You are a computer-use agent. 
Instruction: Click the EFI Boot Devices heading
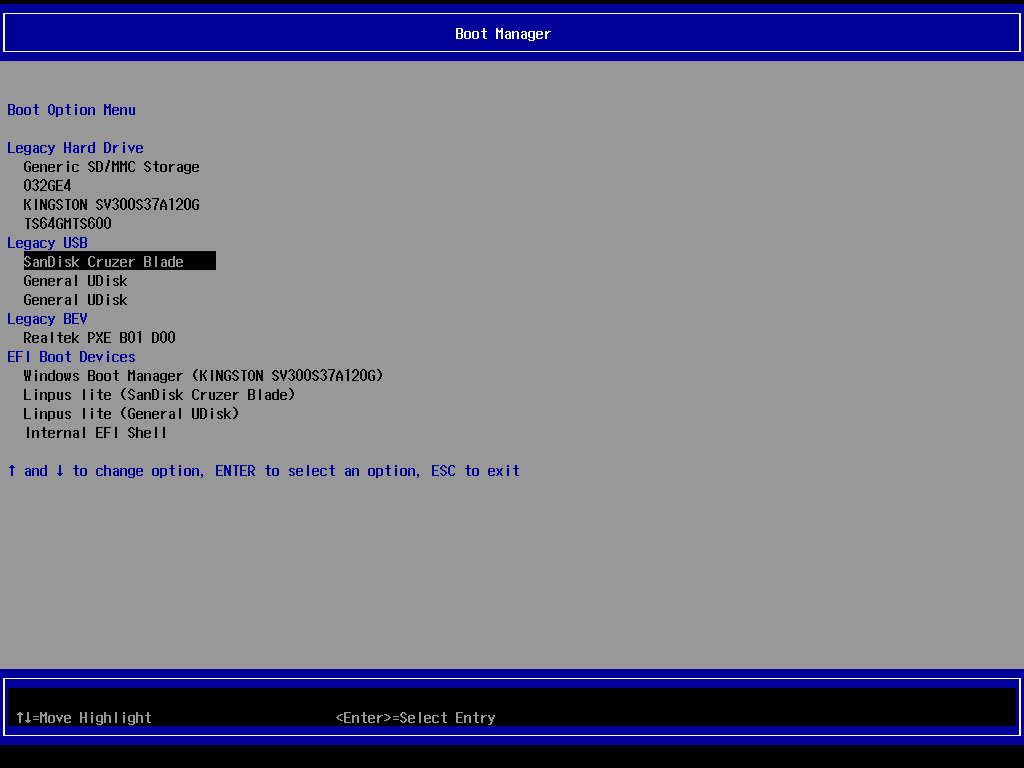point(71,357)
